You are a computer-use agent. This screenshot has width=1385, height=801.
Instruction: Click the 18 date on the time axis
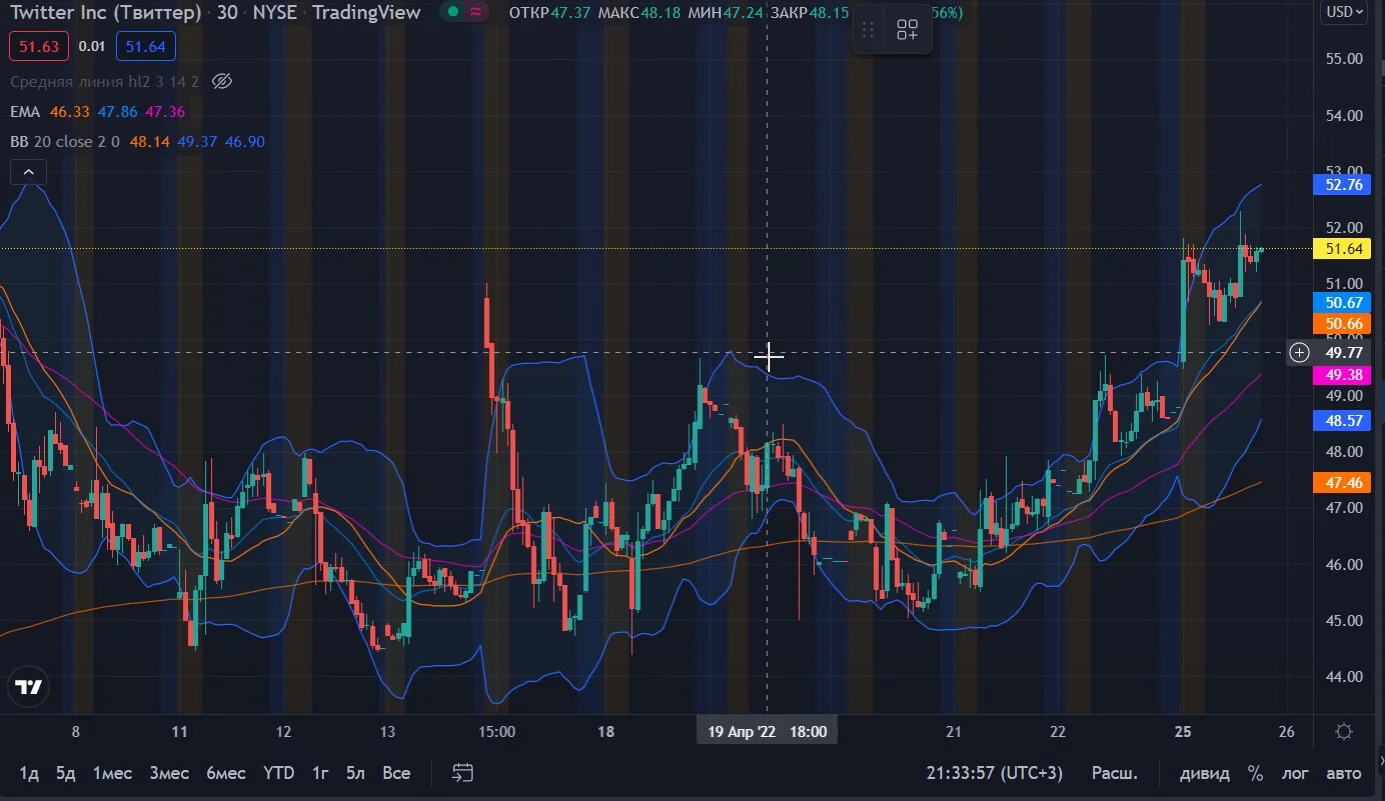pos(606,731)
